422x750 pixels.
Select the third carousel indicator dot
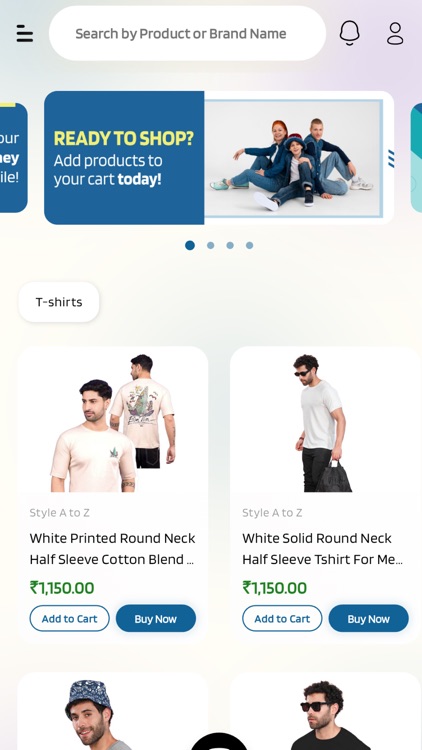point(230,245)
